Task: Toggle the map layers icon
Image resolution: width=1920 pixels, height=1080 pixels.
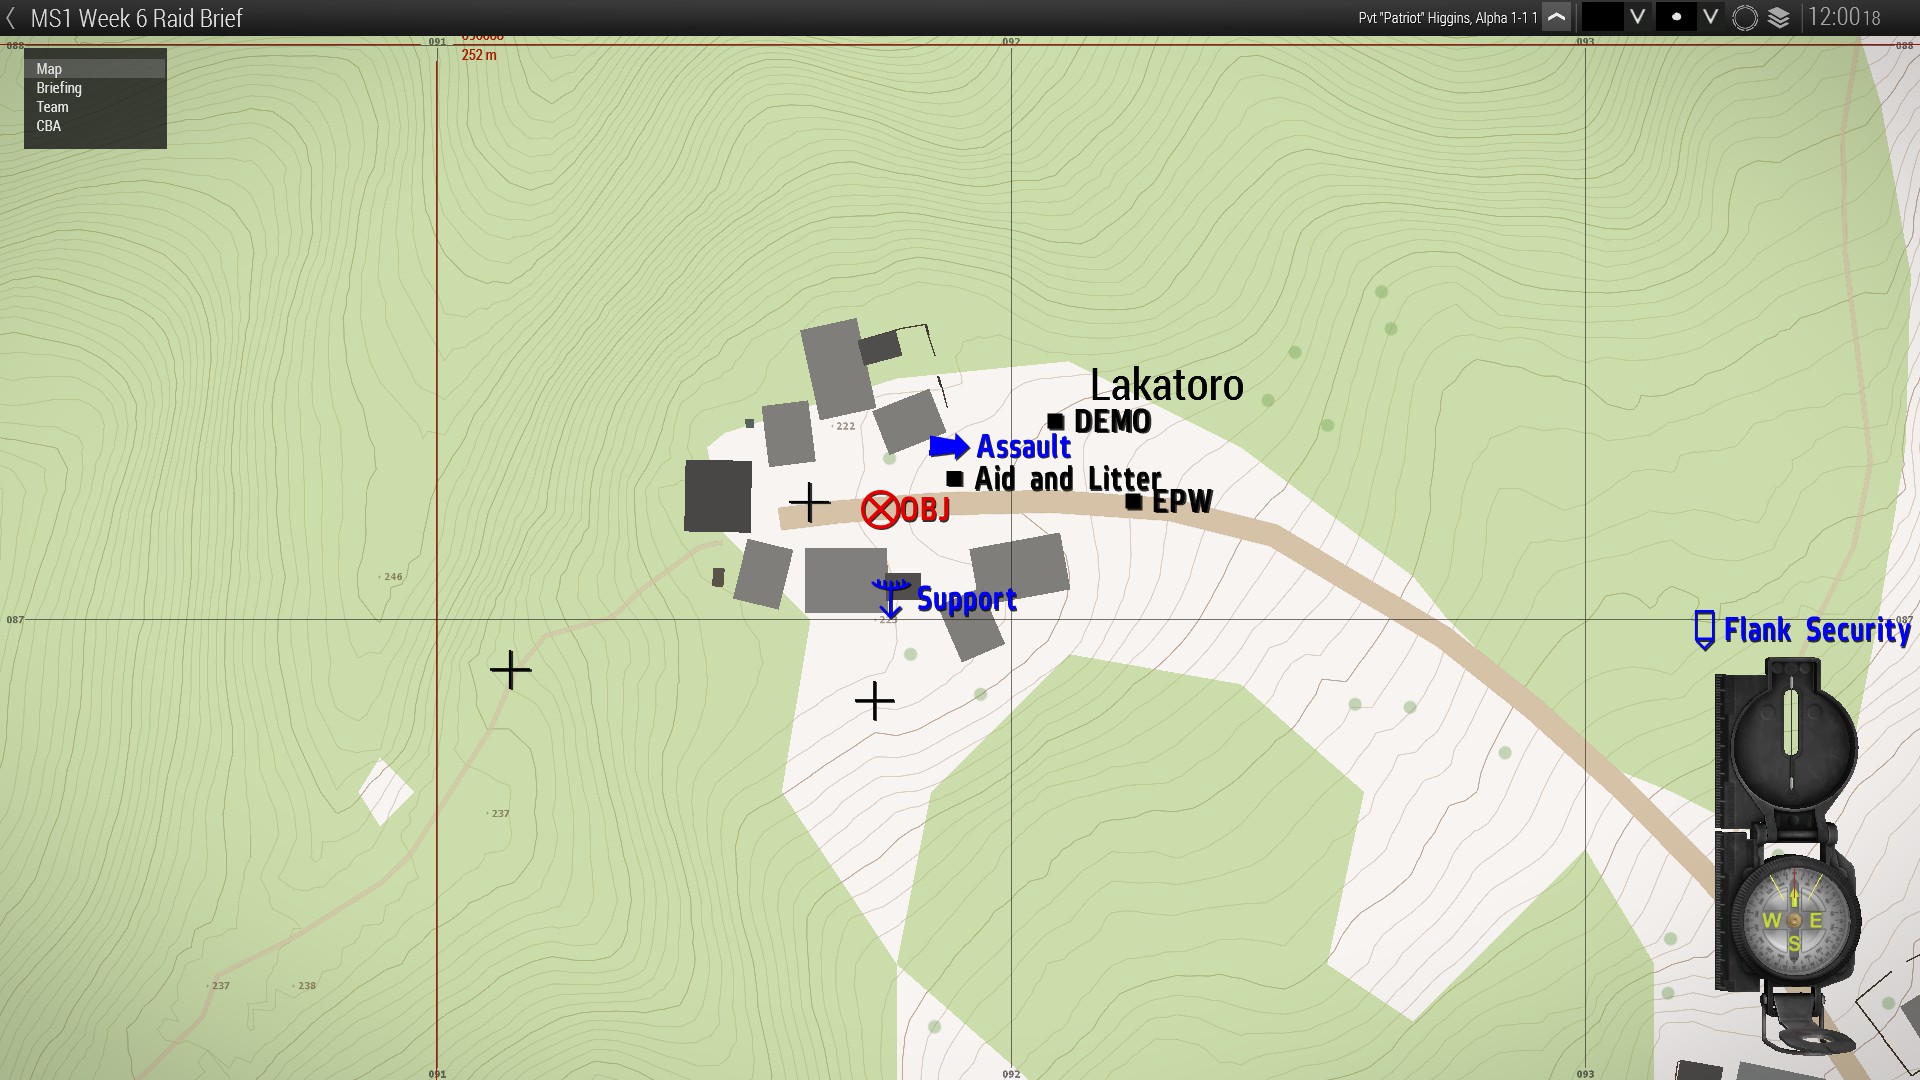Action: click(1779, 18)
